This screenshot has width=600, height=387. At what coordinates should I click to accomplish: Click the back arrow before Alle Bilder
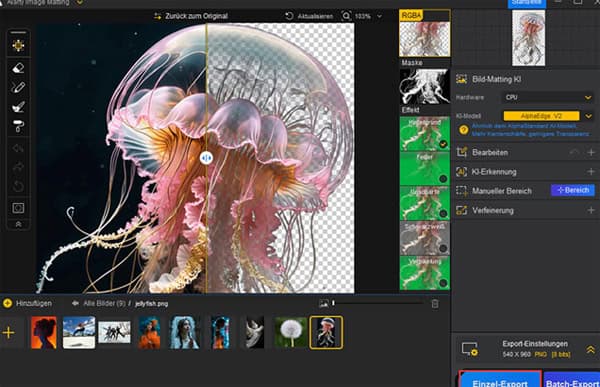click(x=75, y=304)
